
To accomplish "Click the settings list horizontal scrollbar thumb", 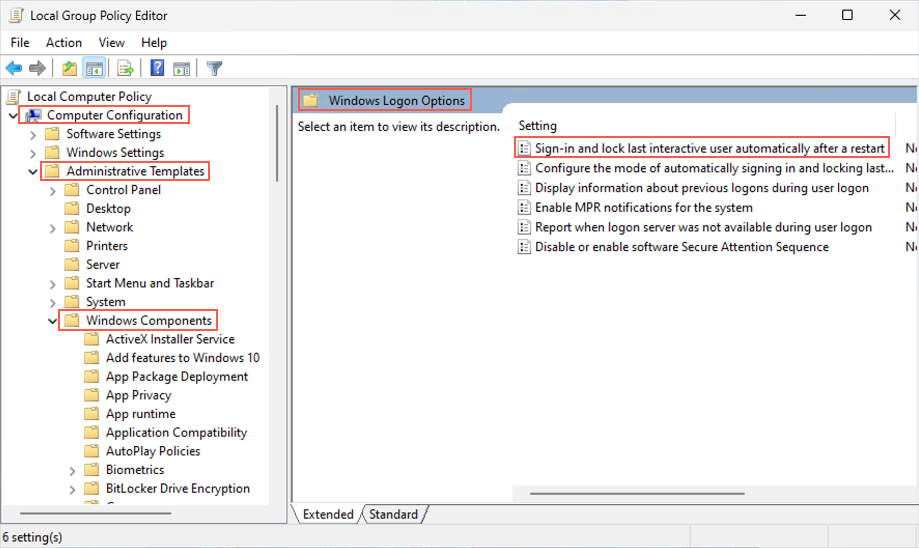I will point(637,493).
